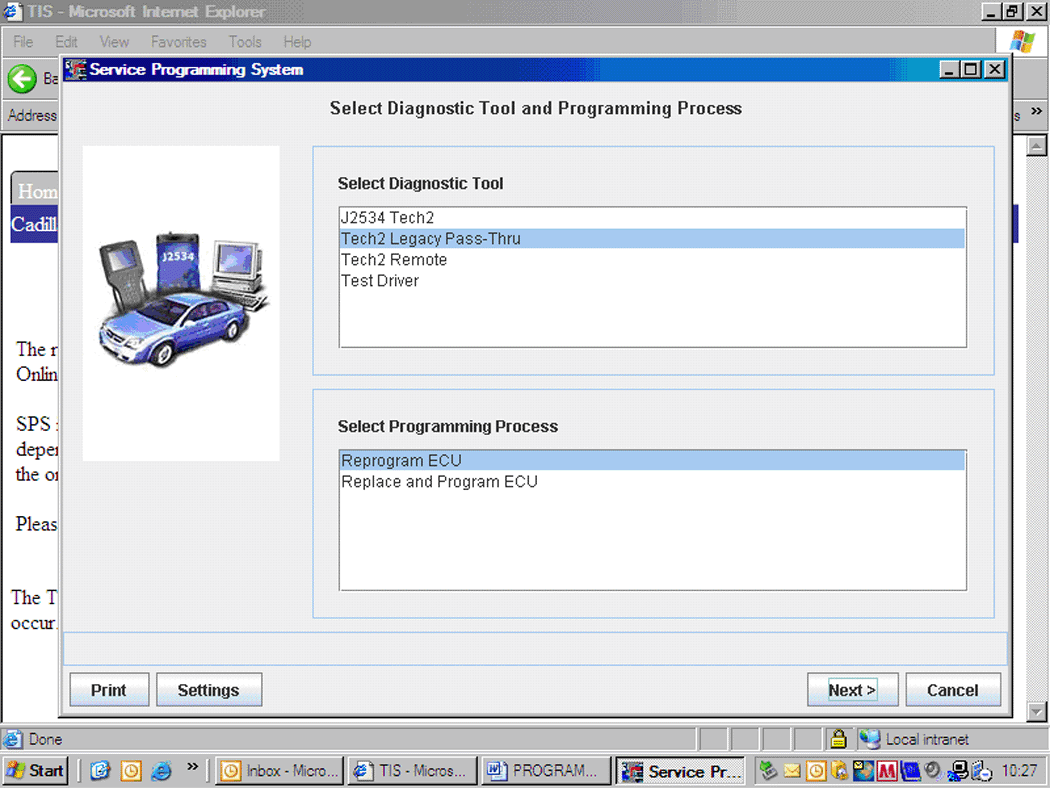Open the red McAfee tray icon
The width and height of the screenshot is (1050, 788).
coord(887,771)
